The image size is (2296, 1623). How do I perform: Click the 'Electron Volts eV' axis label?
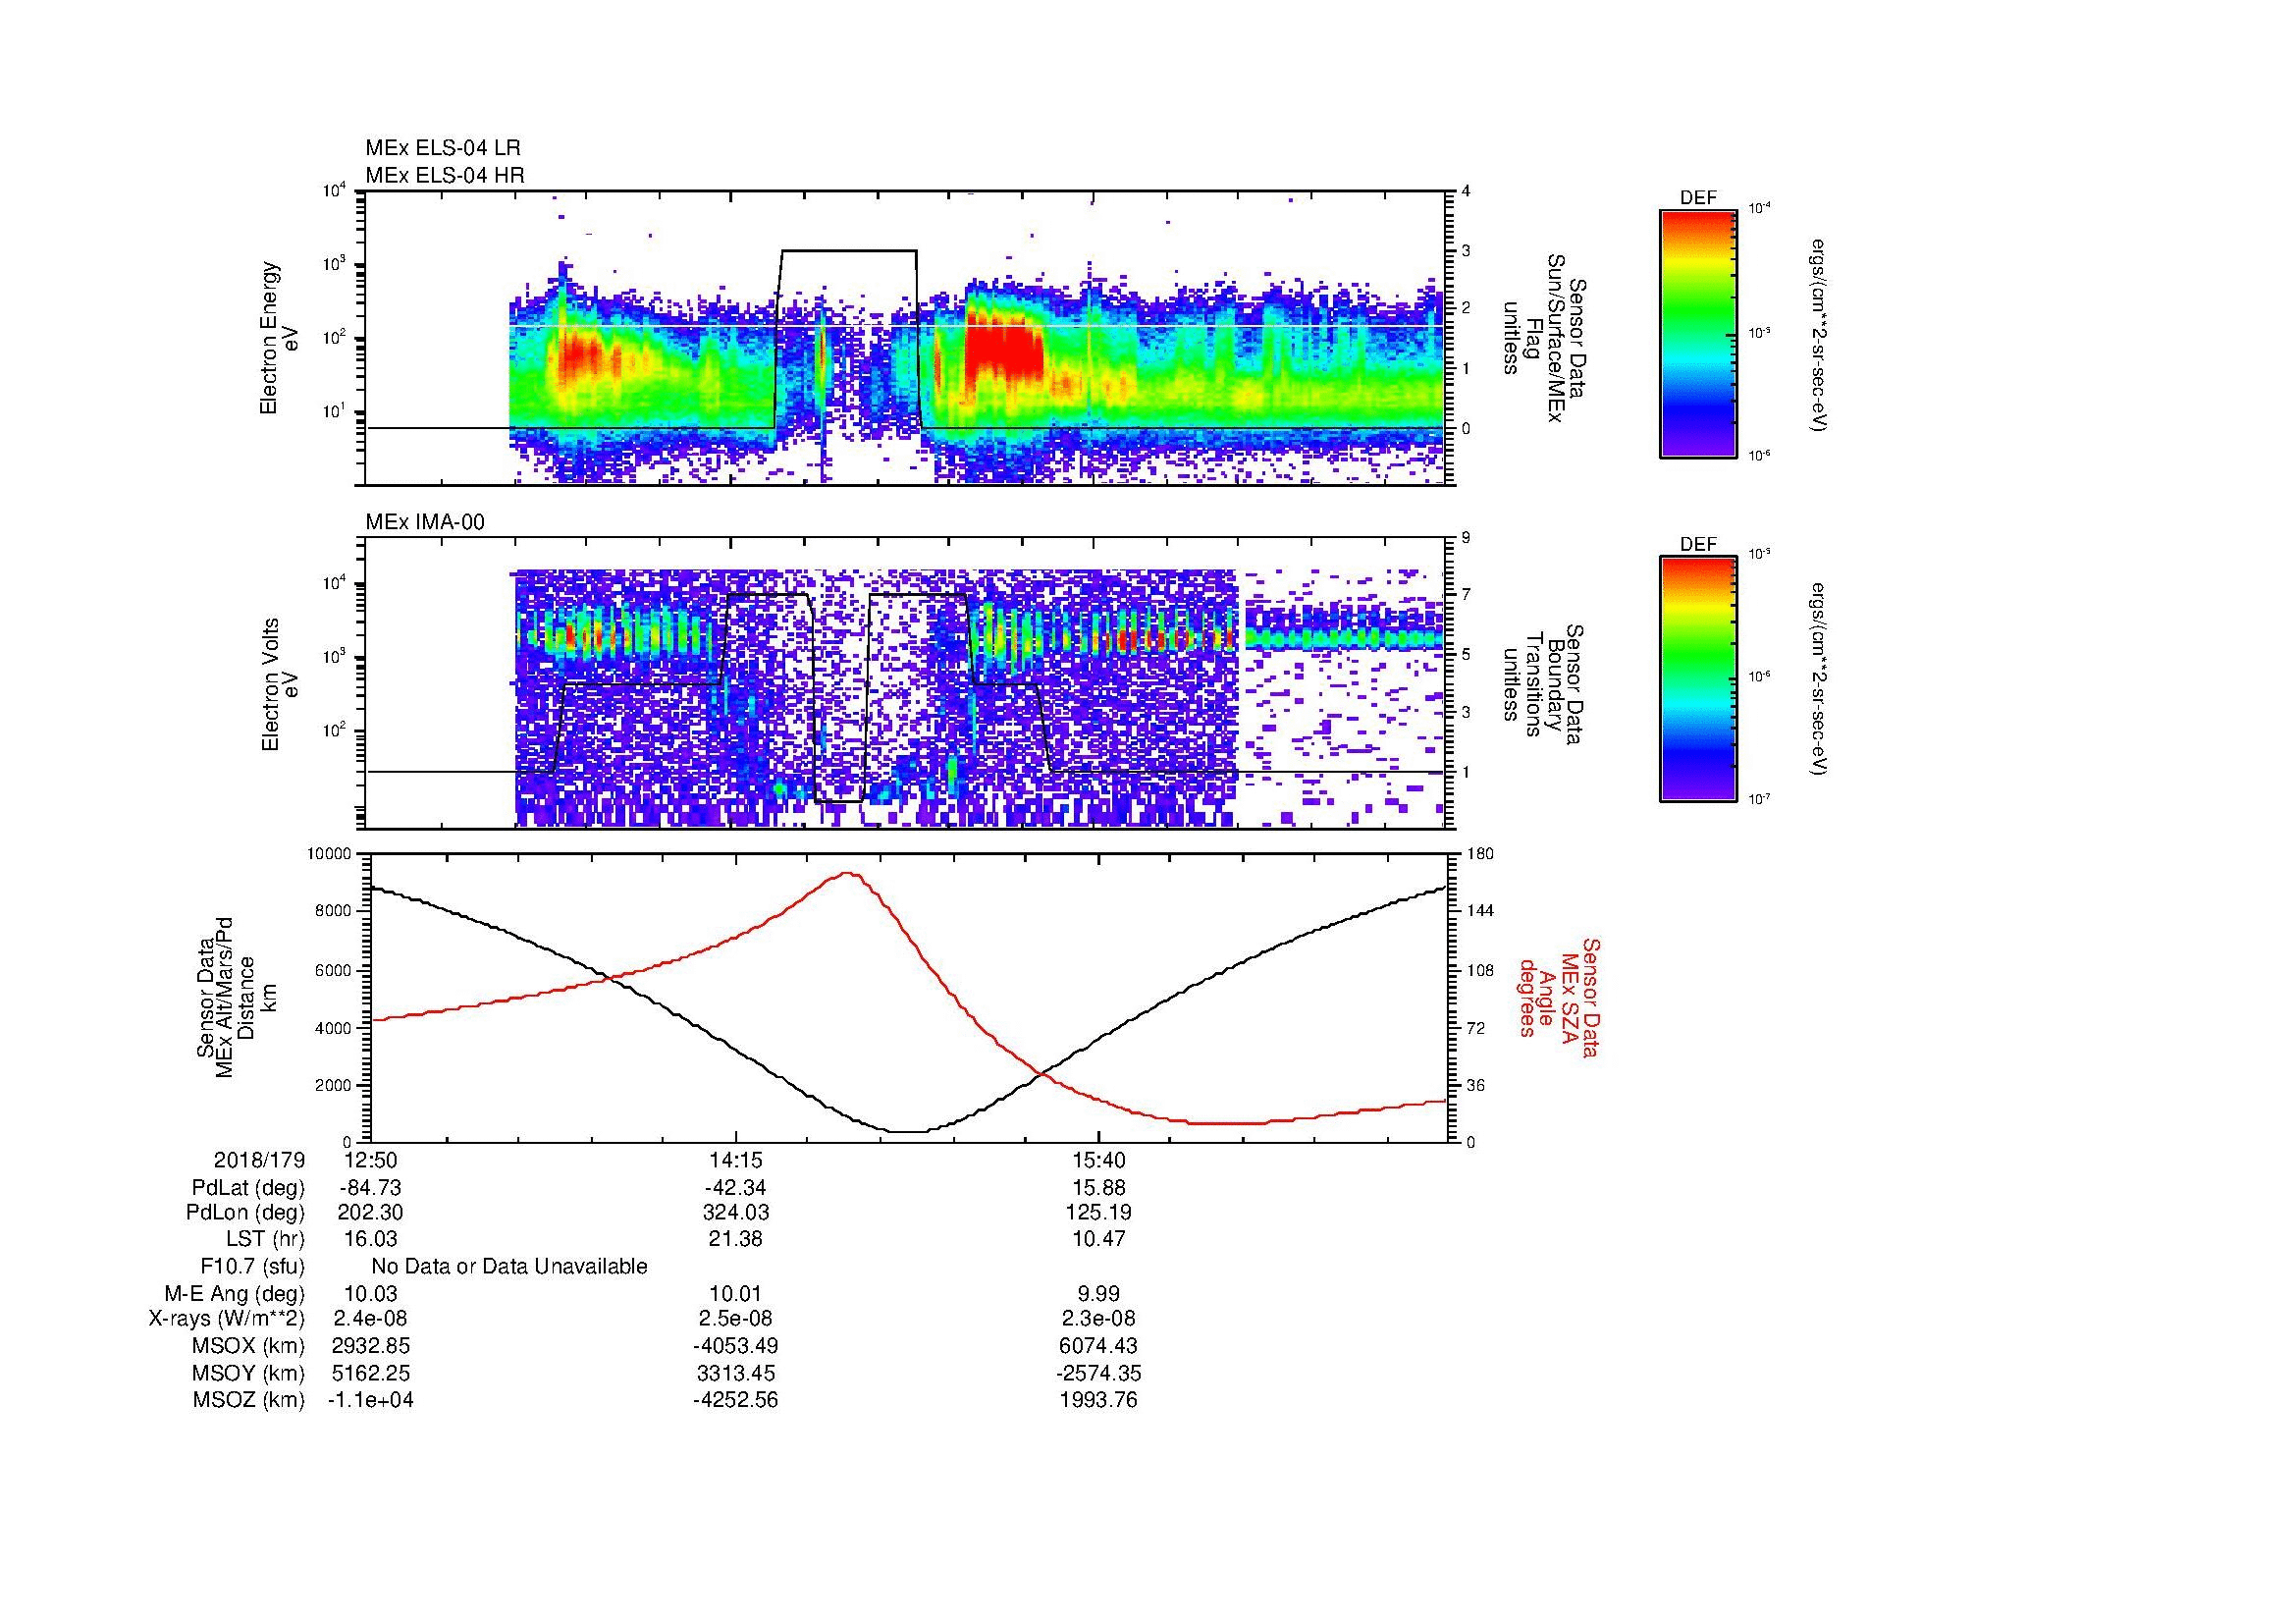280,685
